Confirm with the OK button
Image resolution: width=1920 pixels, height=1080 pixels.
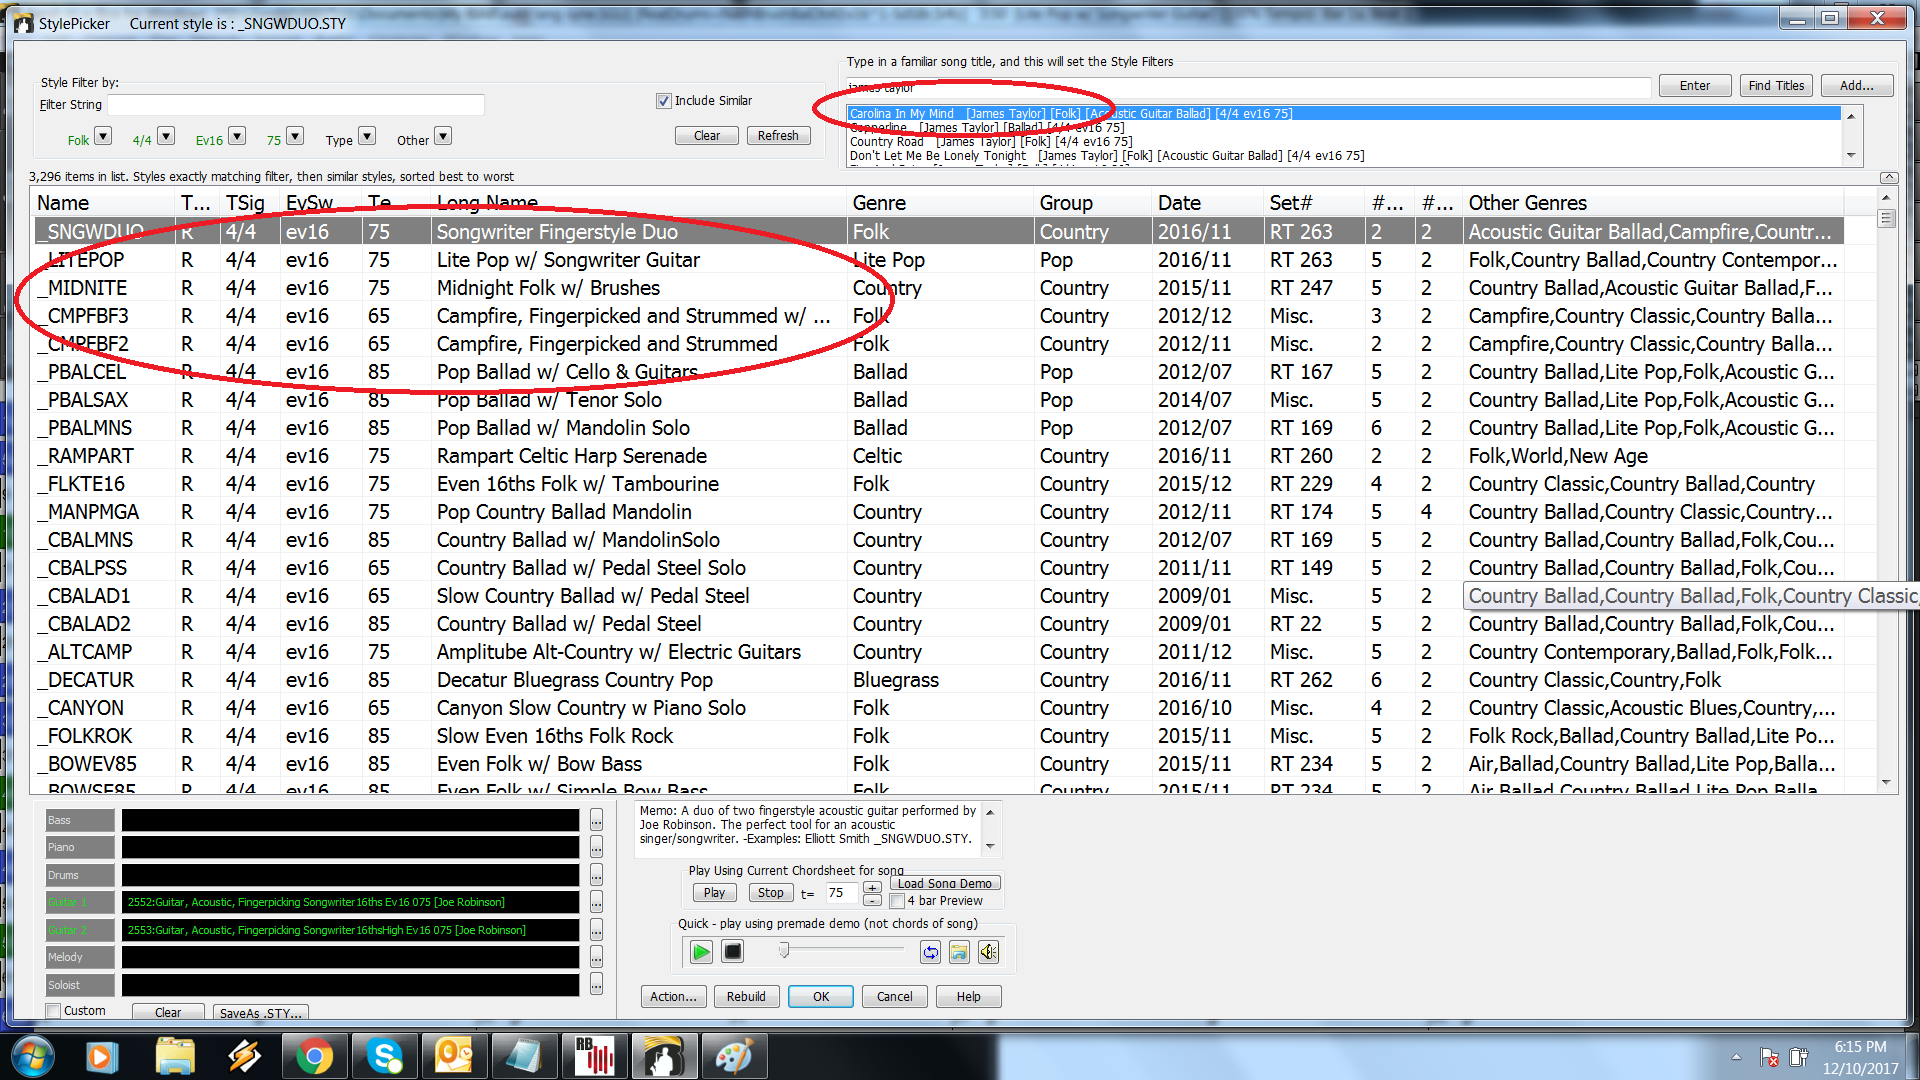(x=821, y=997)
